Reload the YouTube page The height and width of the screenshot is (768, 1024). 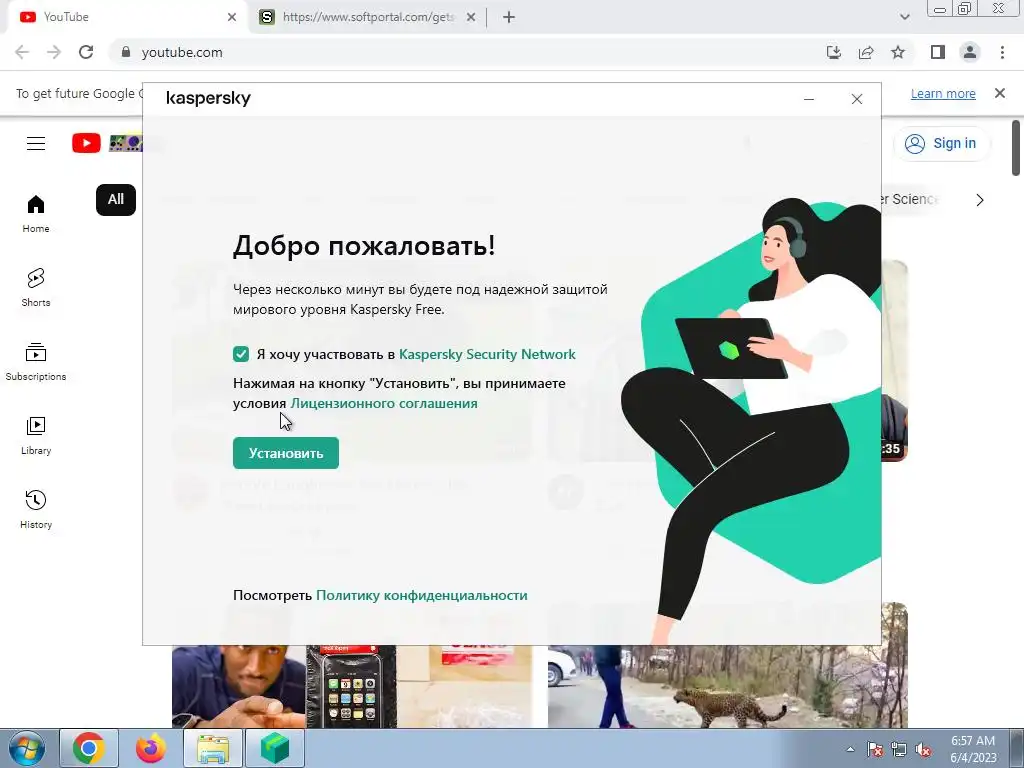[86, 52]
